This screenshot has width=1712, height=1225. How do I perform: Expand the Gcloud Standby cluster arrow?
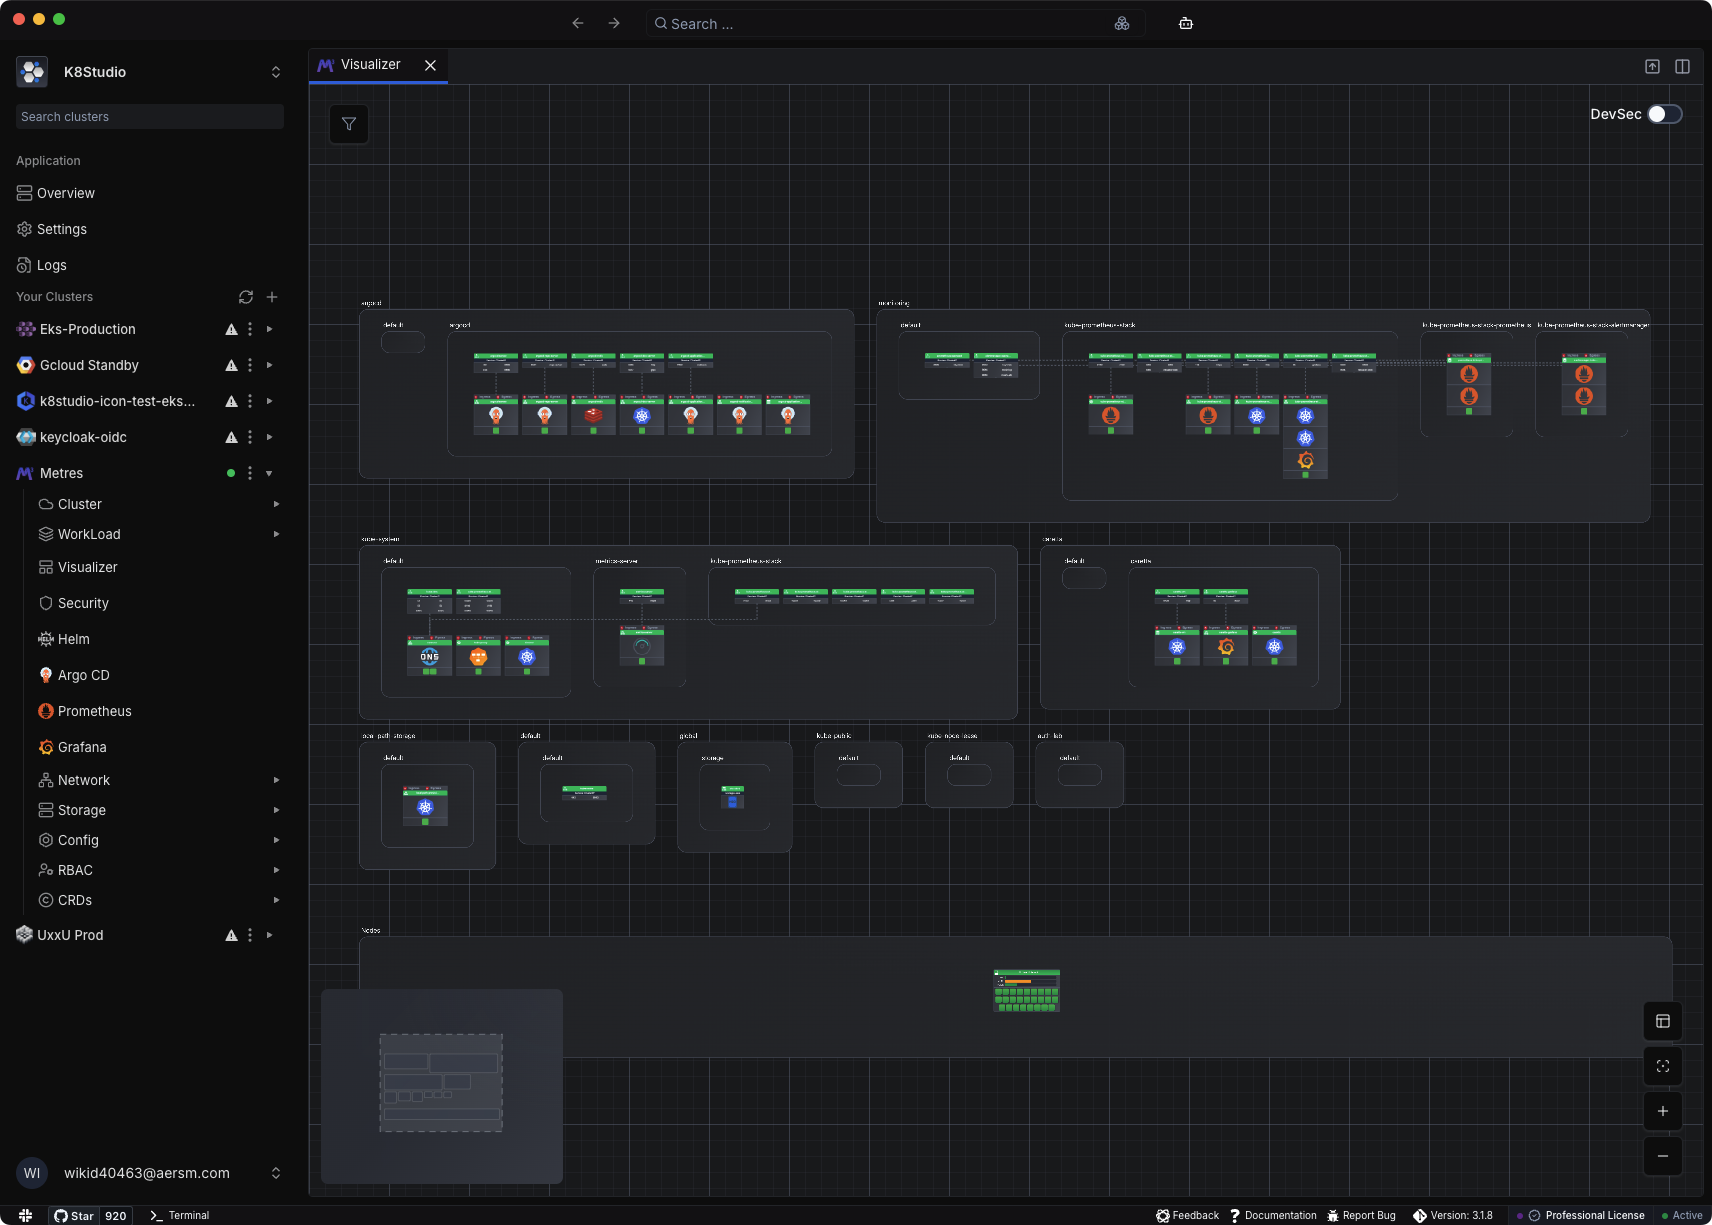coord(269,365)
